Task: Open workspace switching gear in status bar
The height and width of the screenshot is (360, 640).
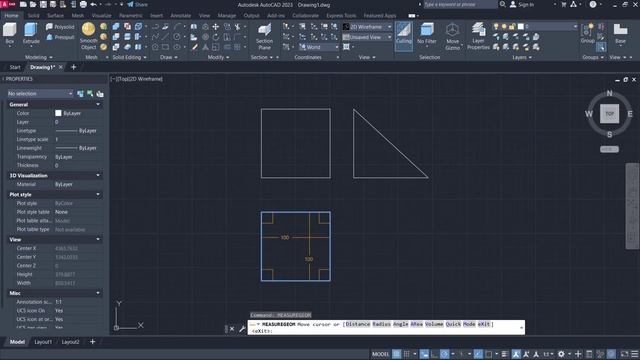Action: point(561,354)
